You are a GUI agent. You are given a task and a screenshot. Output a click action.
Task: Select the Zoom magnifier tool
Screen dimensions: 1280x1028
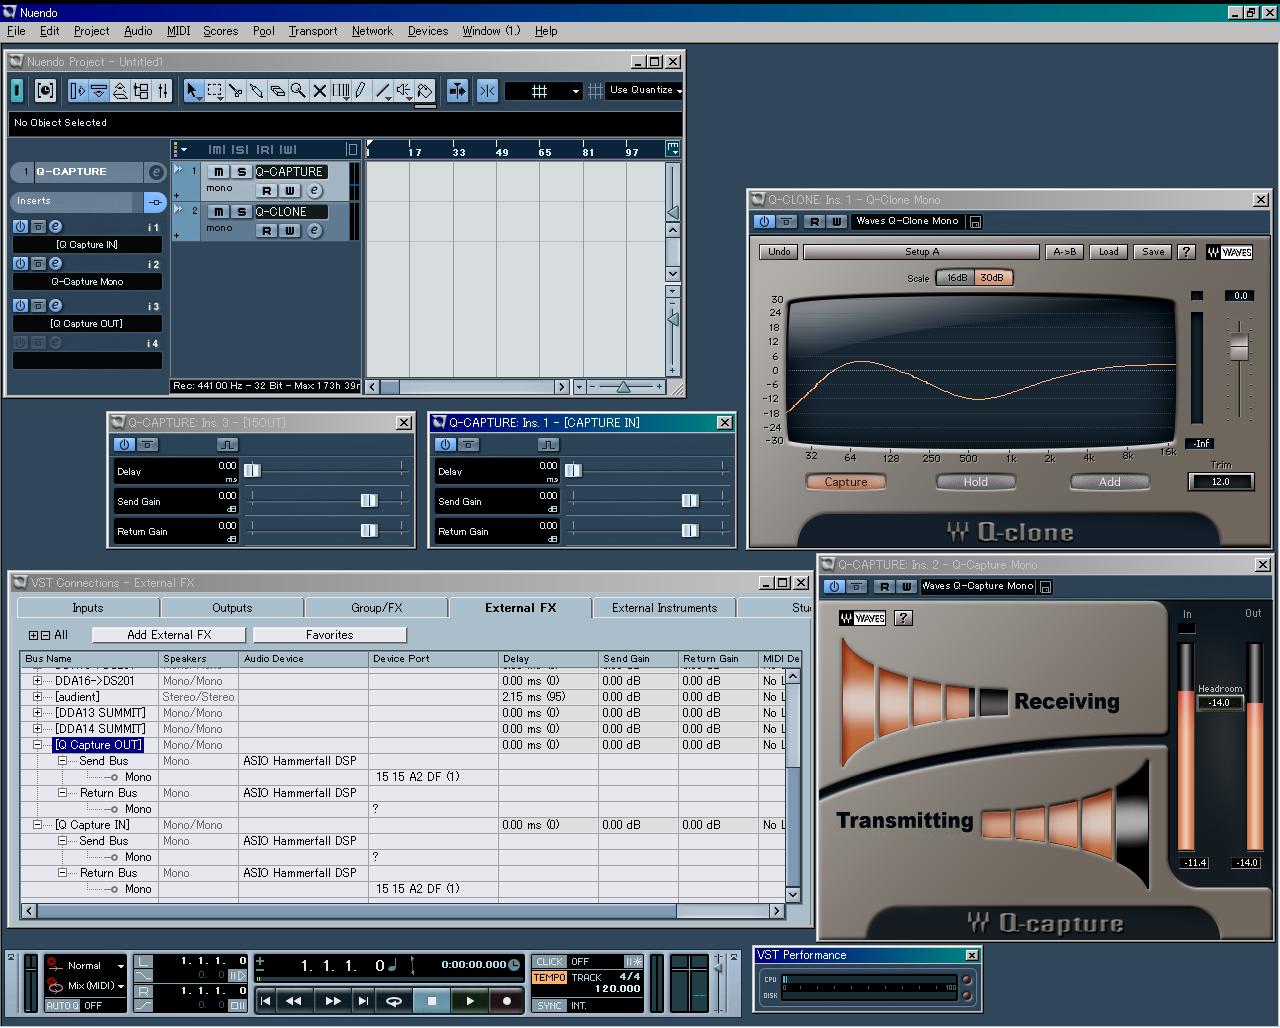298,91
